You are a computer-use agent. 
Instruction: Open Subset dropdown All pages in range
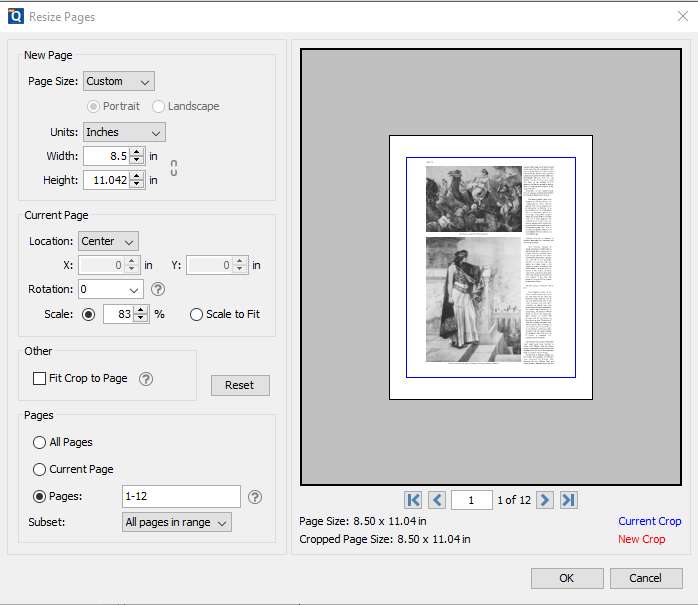pos(177,522)
